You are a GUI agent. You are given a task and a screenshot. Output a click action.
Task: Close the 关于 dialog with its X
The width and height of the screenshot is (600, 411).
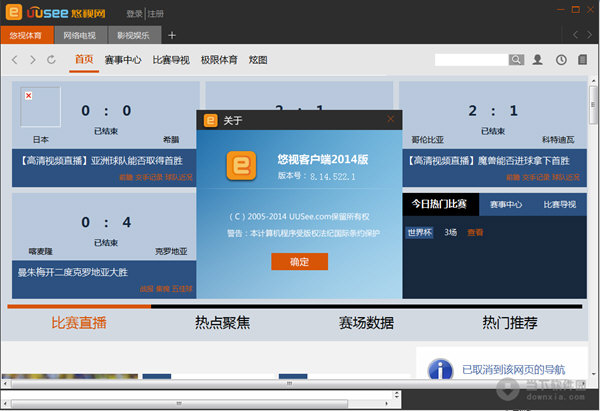[x=391, y=119]
